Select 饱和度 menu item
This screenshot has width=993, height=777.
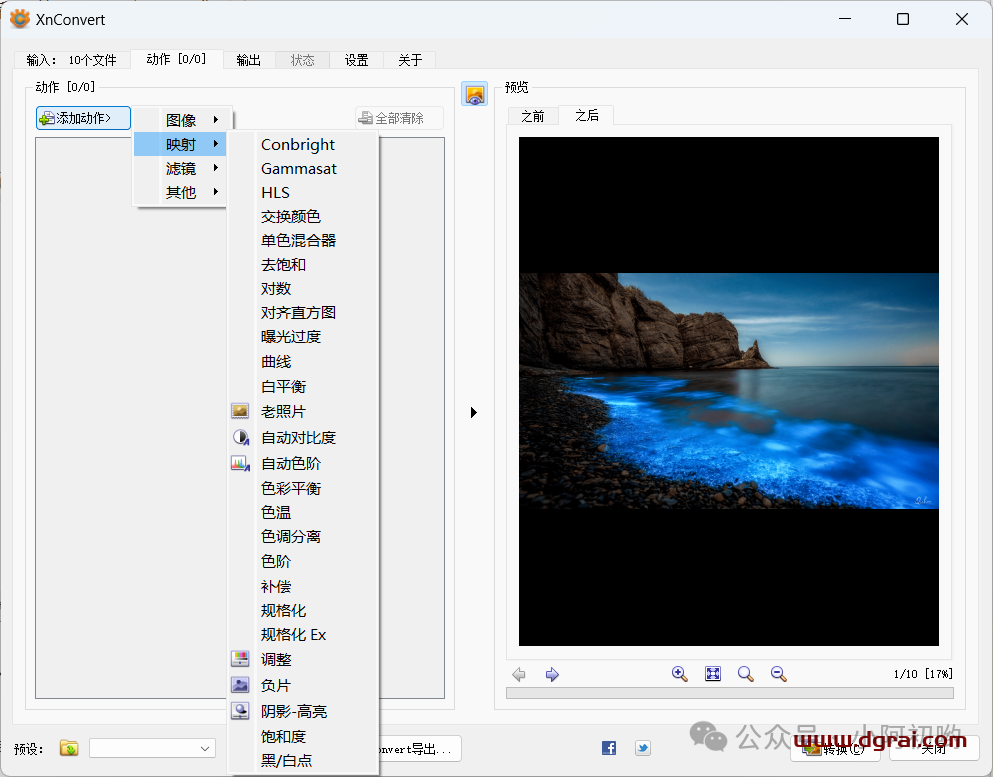click(x=303, y=736)
